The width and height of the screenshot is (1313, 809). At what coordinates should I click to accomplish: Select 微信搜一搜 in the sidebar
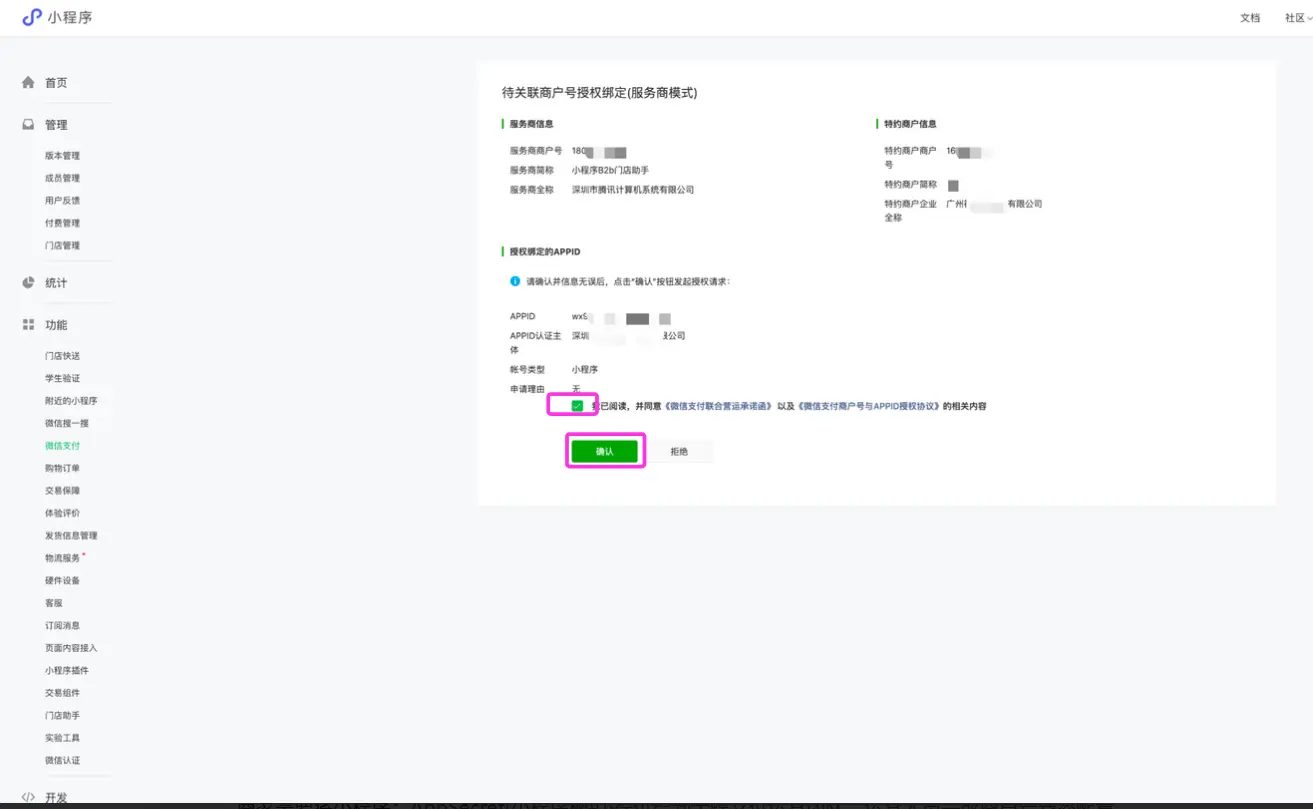67,423
